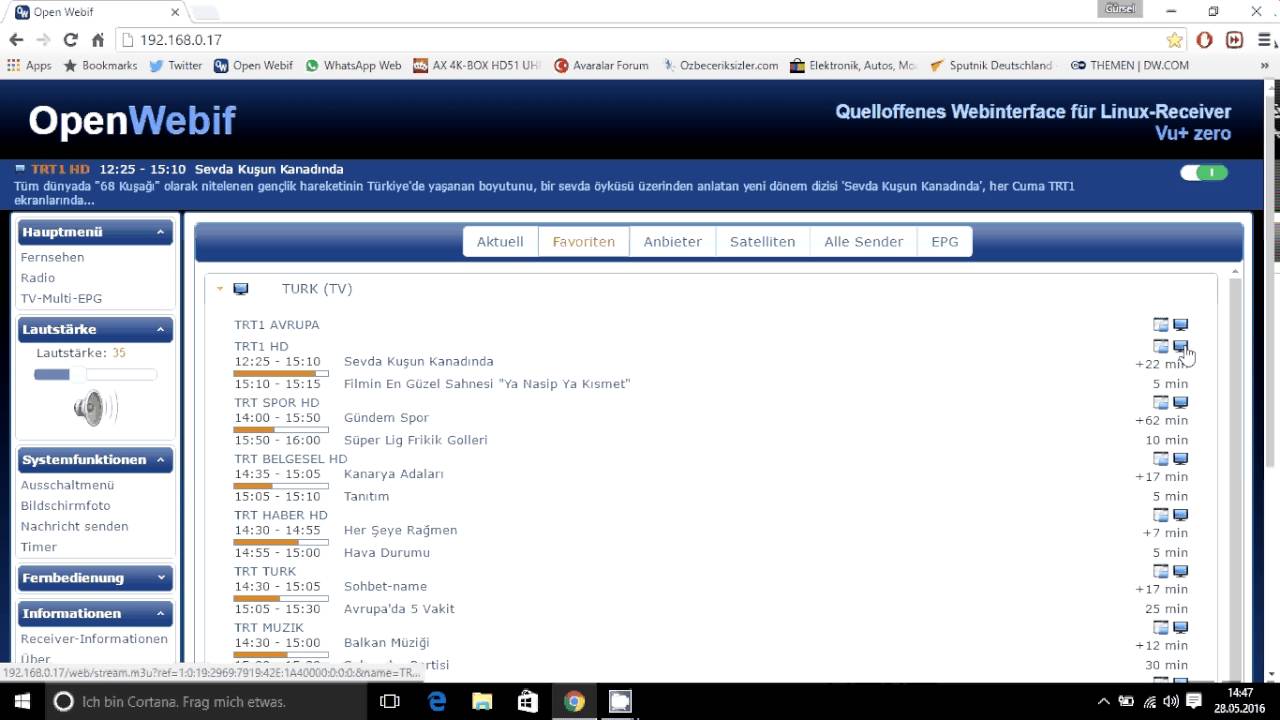This screenshot has width=1280, height=720.
Task: Collapse the Informationen panel
Action: pos(160,614)
